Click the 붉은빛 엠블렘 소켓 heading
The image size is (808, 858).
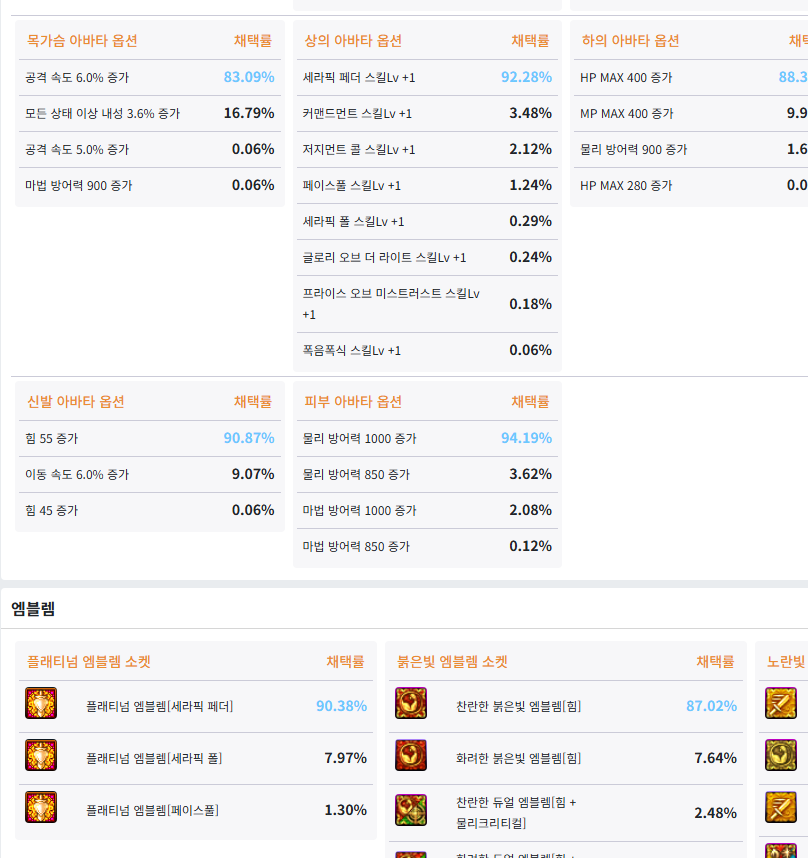452,662
